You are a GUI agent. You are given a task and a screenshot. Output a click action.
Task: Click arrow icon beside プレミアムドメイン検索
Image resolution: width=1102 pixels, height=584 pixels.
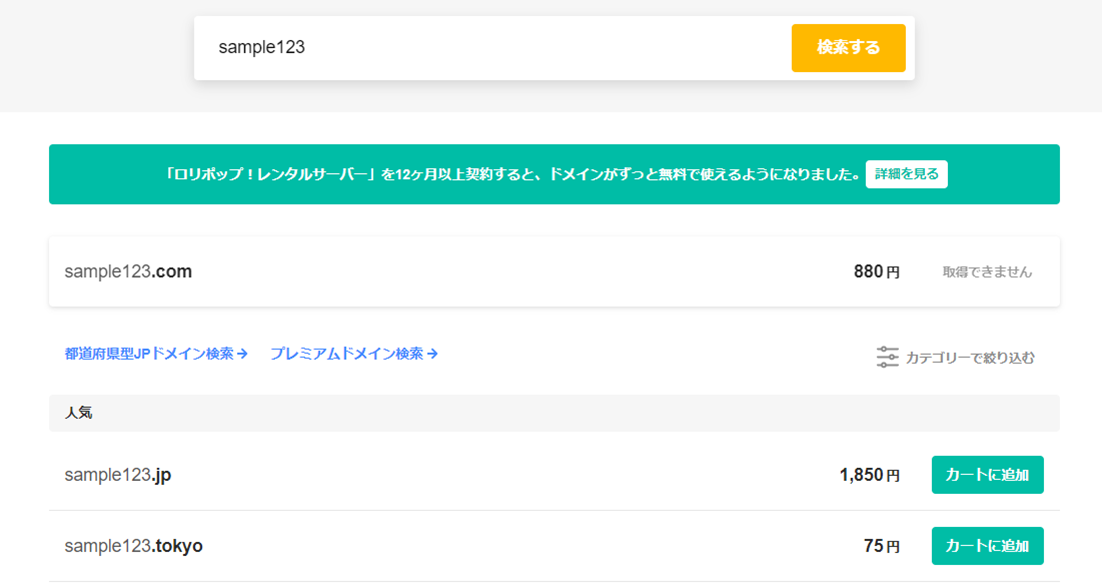point(433,354)
